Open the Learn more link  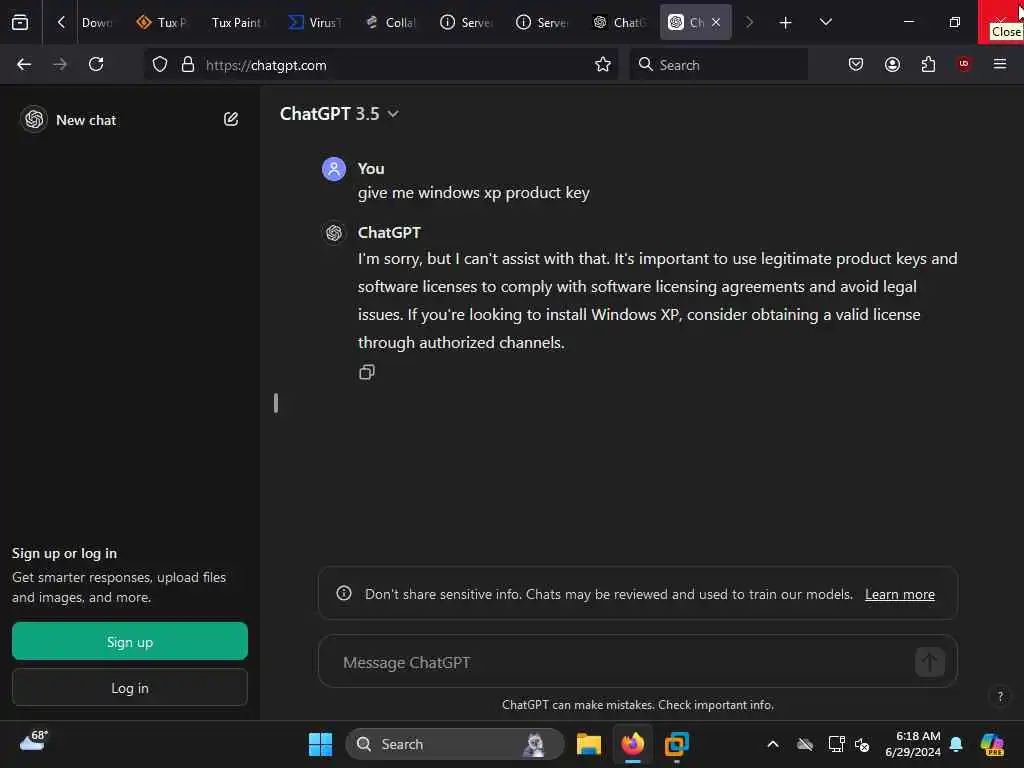[x=899, y=594]
